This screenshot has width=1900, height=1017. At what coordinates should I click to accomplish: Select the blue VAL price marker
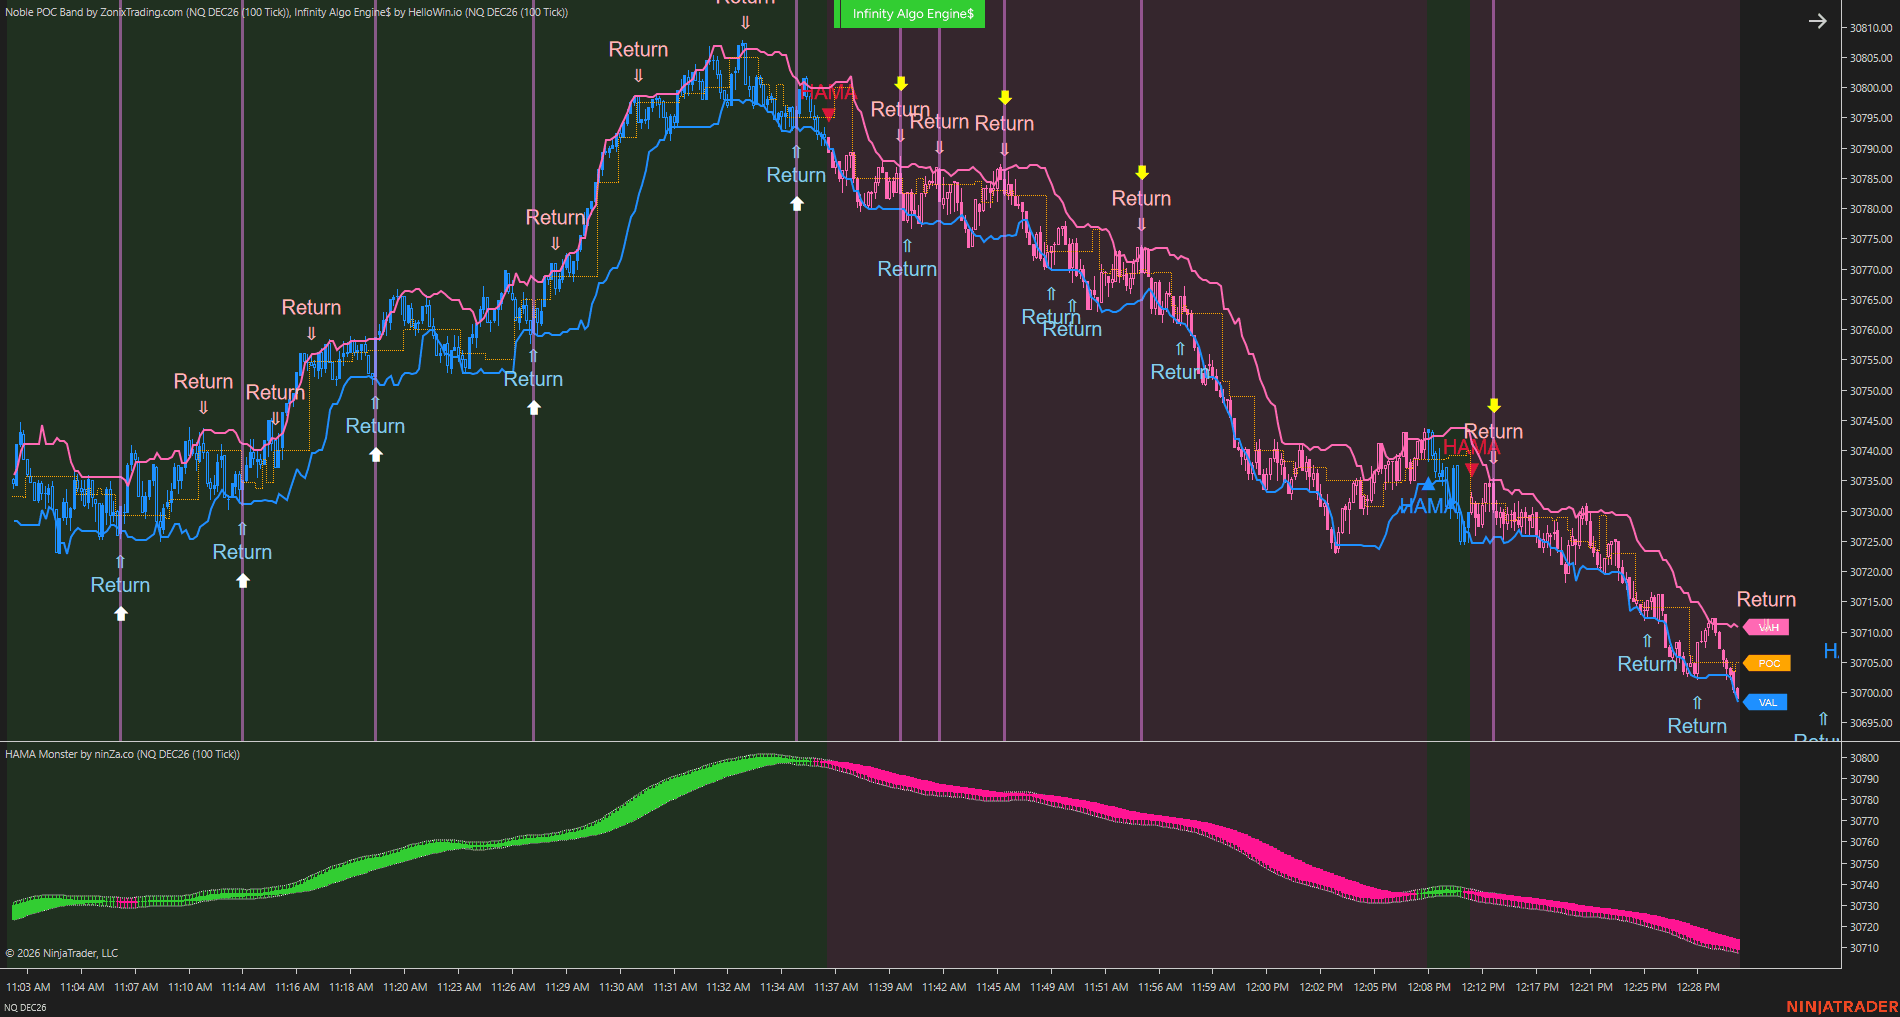(1765, 702)
